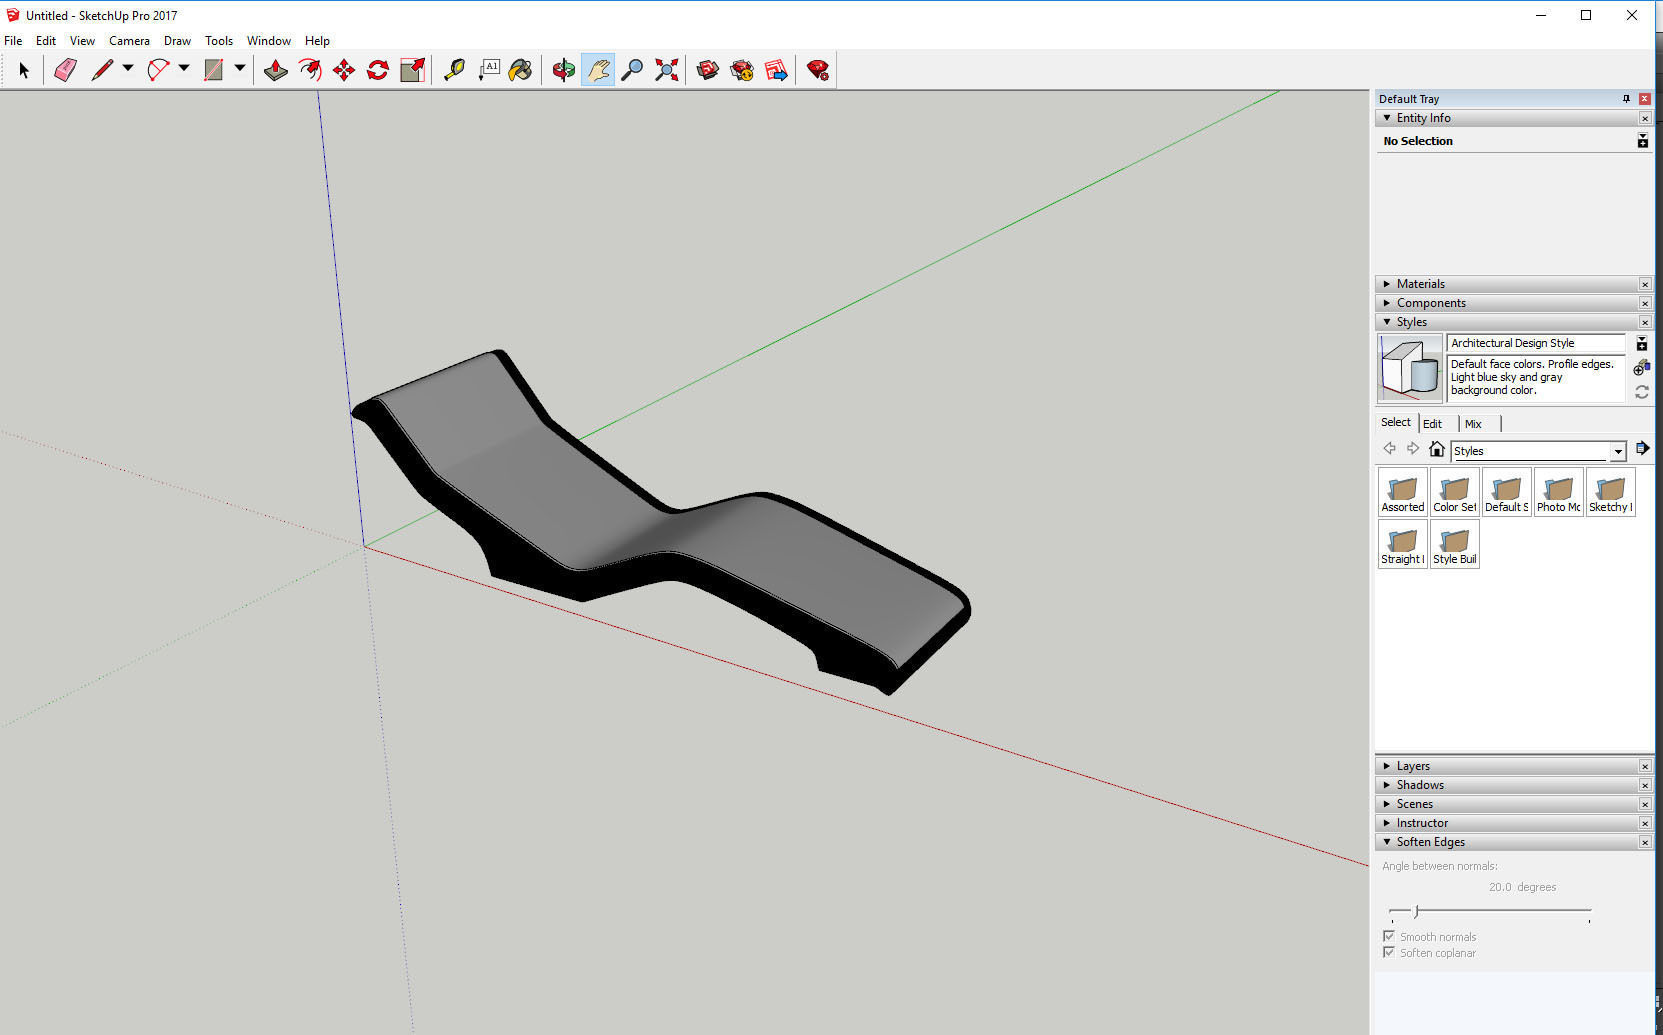Expand the Shadows panel
Viewport: 1663px width, 1035px height.
[1387, 785]
